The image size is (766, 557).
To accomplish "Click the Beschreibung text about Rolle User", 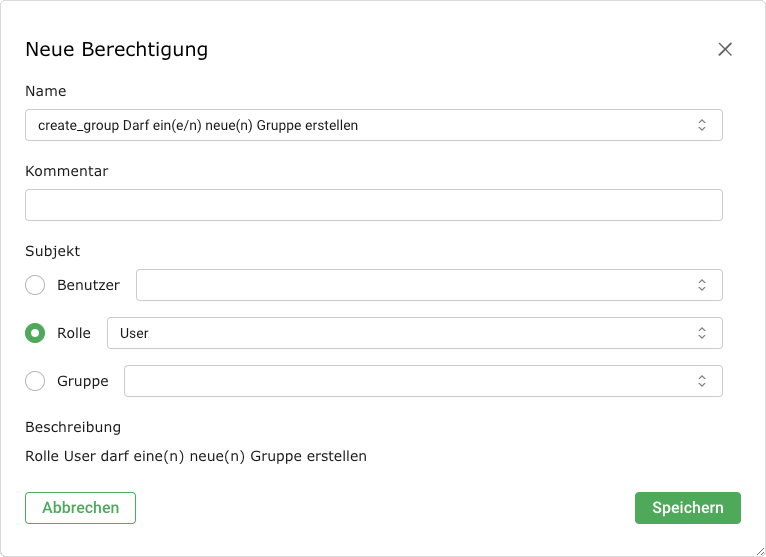I will 196,456.
